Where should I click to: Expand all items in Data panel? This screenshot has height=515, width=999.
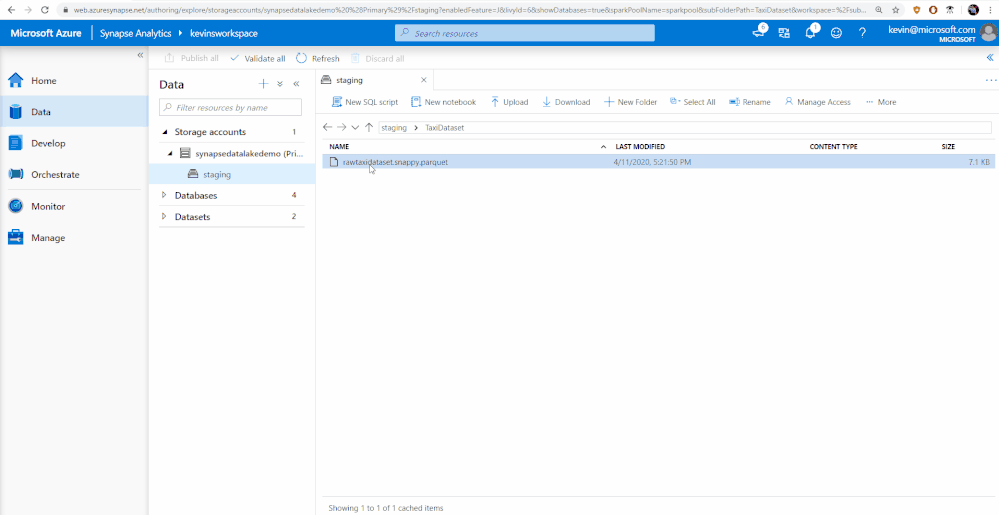(x=280, y=84)
